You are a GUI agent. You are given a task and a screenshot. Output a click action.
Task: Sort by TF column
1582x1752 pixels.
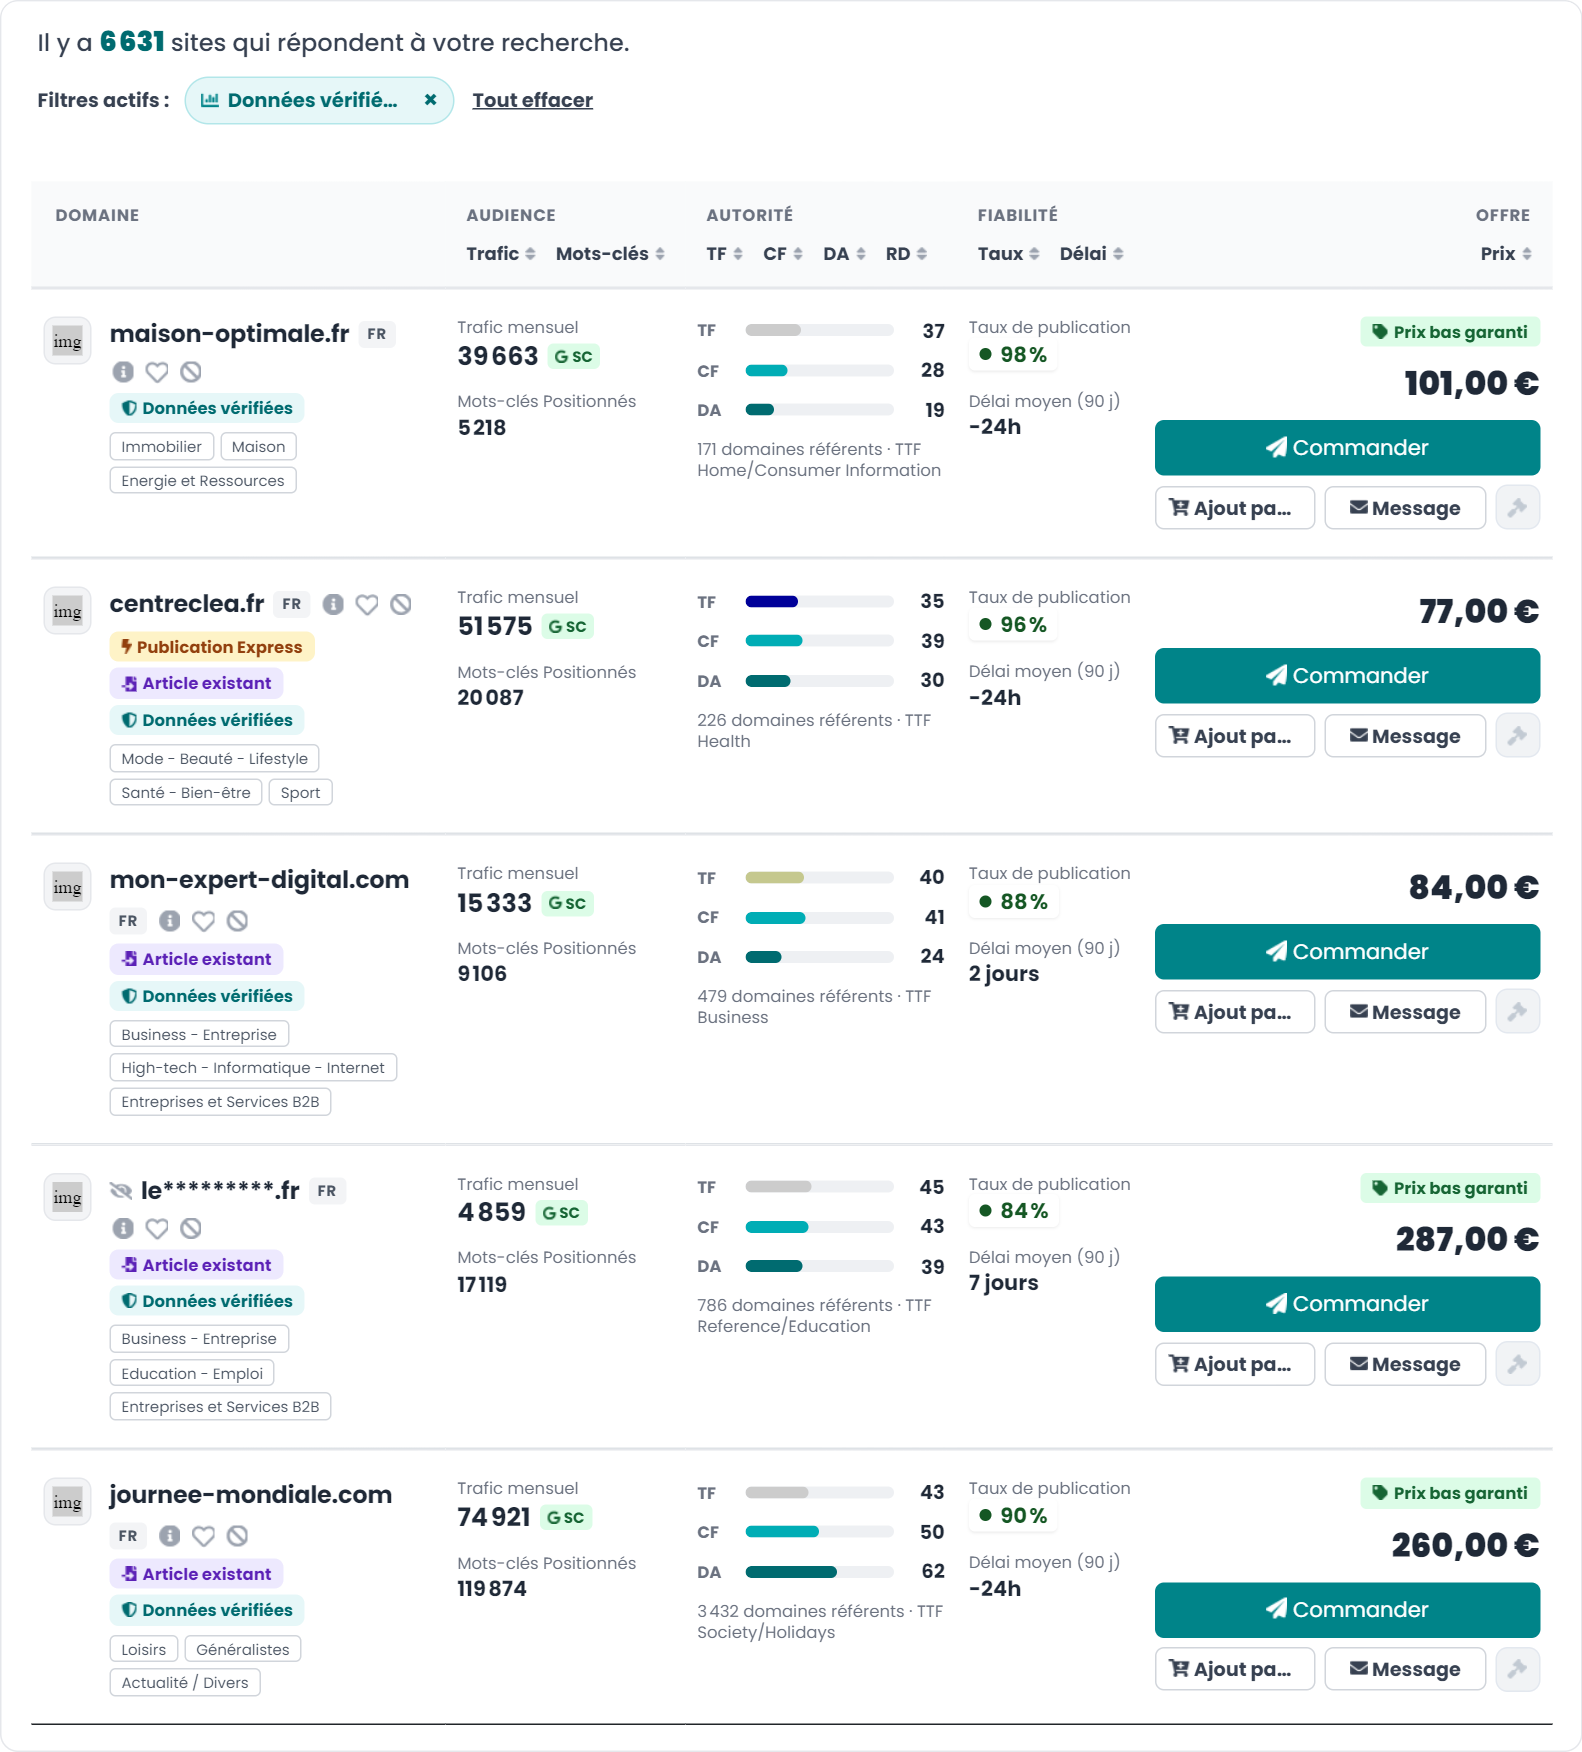(x=724, y=254)
